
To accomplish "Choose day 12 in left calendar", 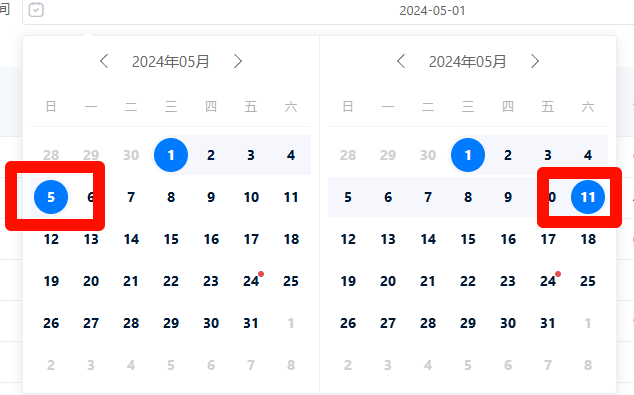I will (51, 239).
